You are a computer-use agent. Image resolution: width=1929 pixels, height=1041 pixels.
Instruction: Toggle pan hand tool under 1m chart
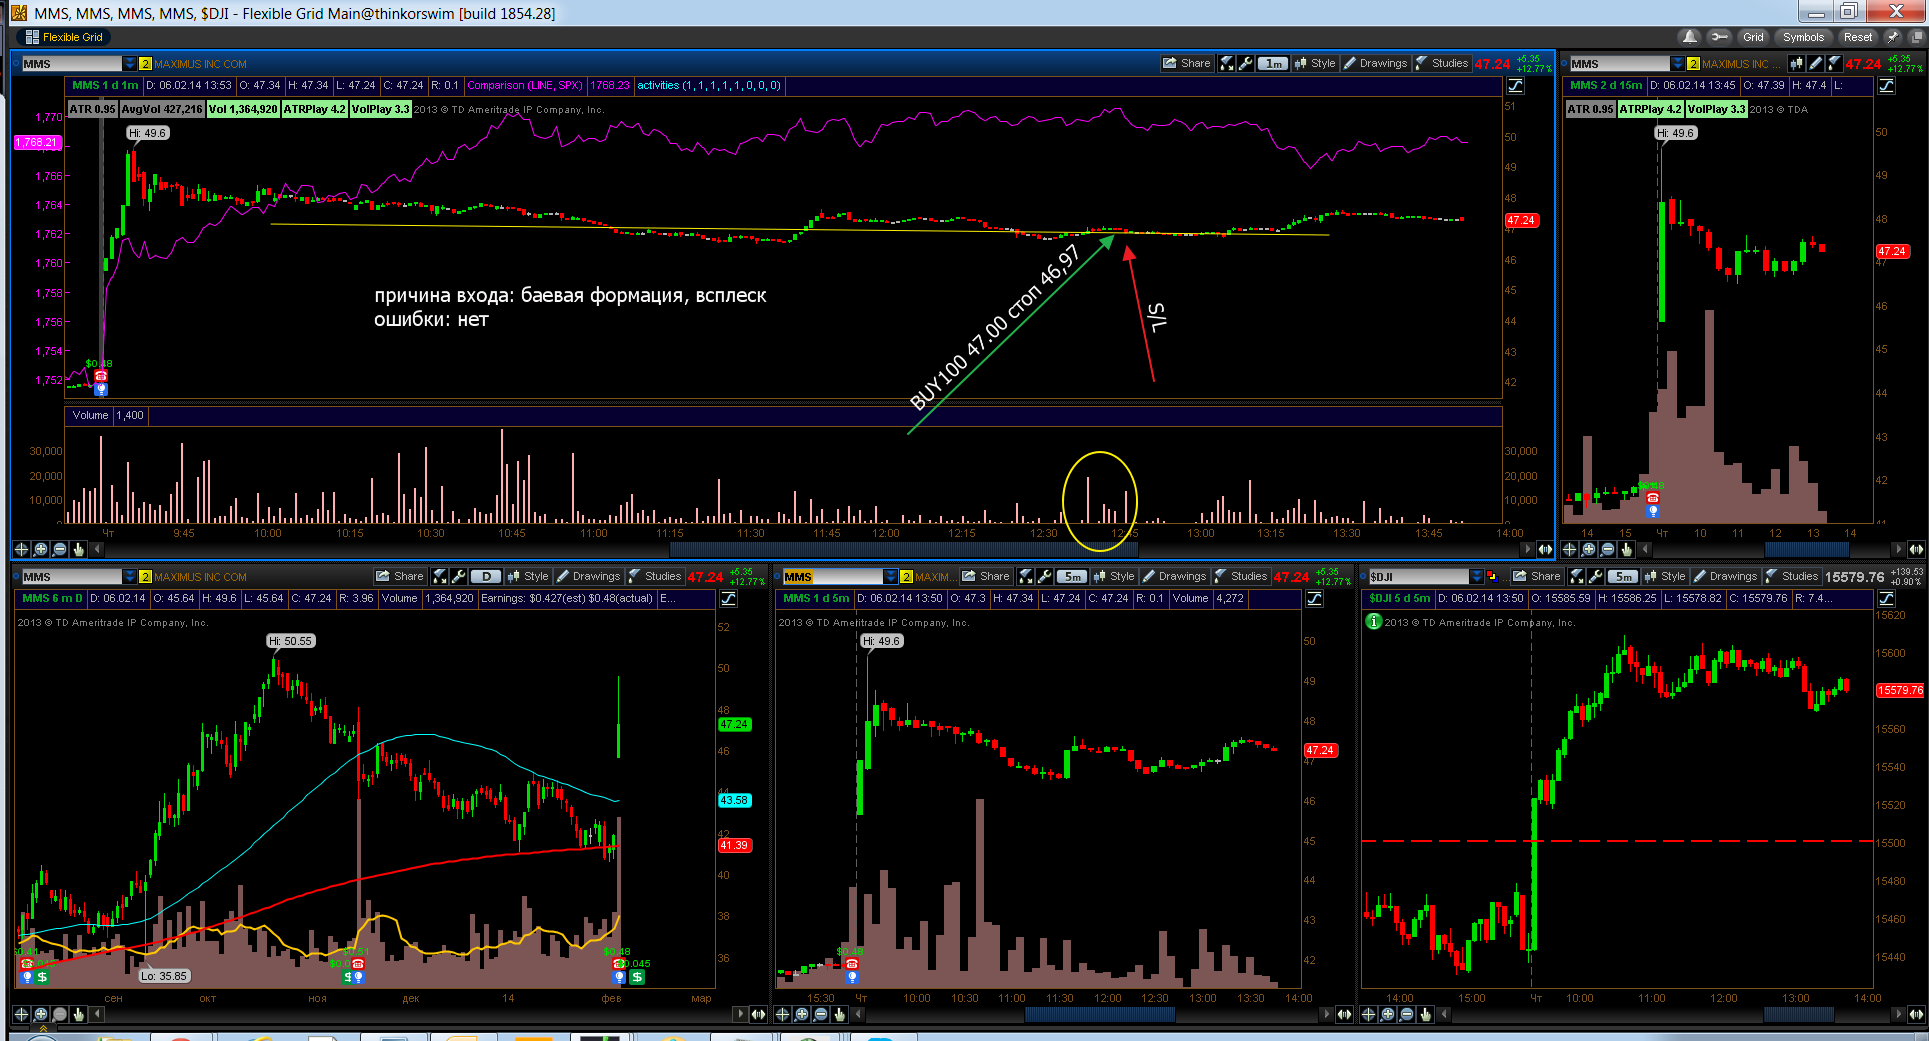(x=78, y=549)
